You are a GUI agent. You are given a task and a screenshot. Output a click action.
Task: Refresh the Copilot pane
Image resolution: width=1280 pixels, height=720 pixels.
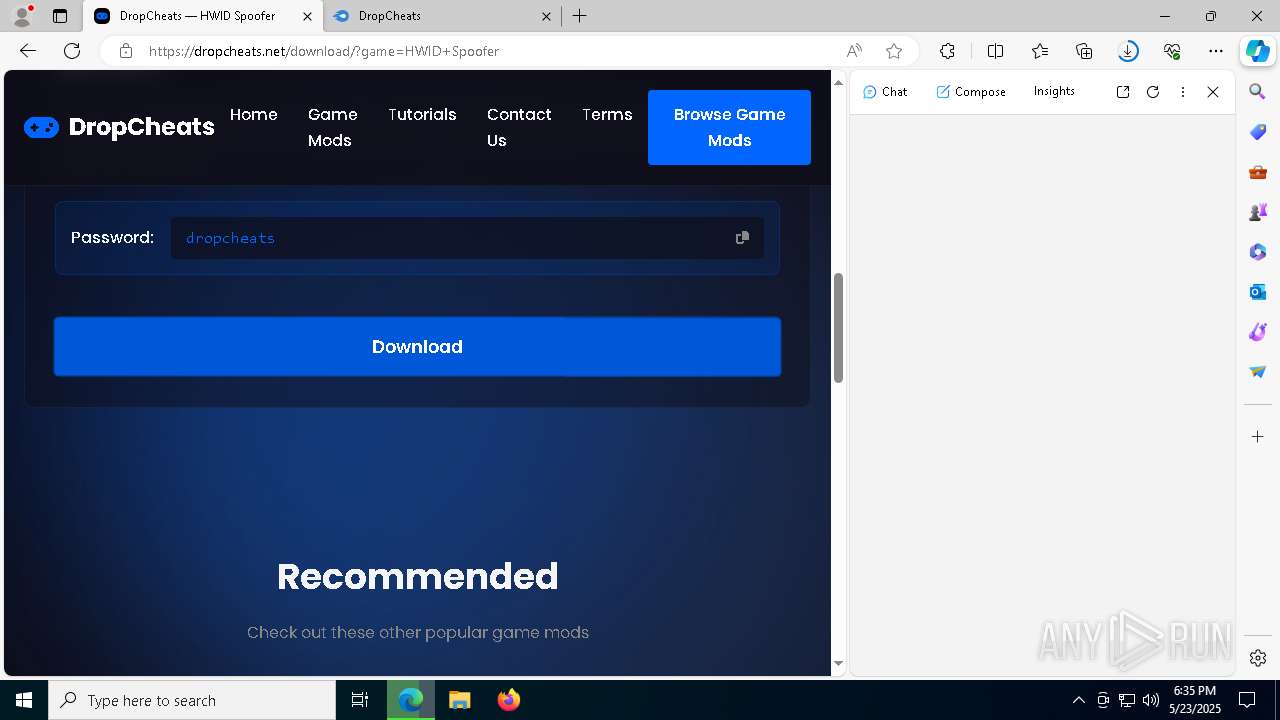(x=1153, y=92)
